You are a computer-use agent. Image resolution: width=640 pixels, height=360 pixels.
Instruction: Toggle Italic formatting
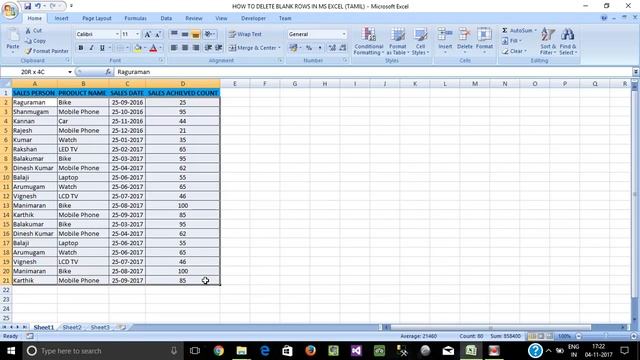[91, 48]
